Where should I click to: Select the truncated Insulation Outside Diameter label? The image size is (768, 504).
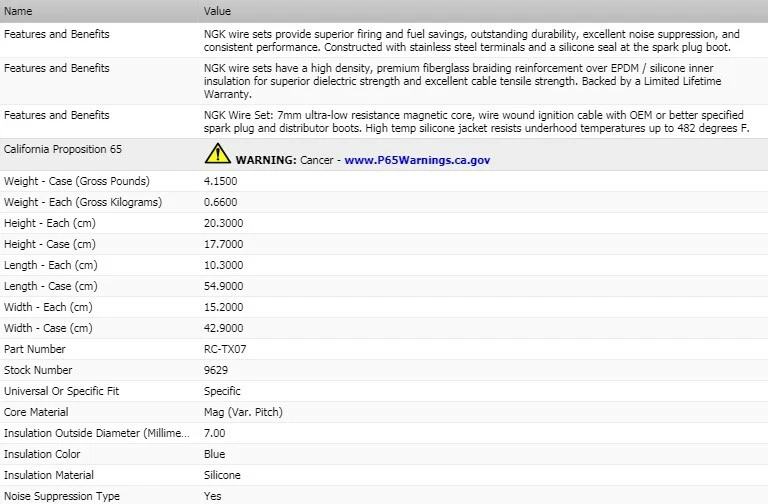tap(96, 433)
